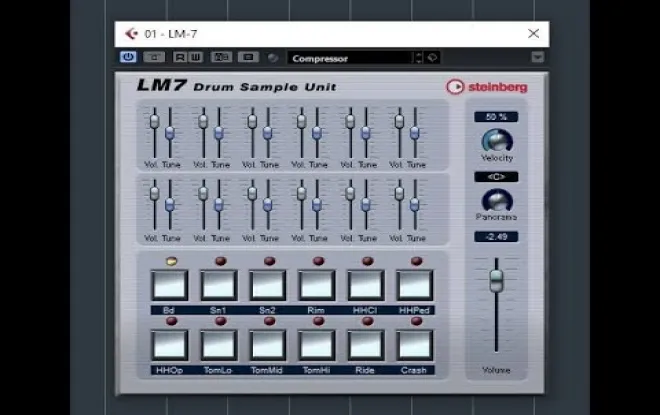Click the Bd pad Vol slider handle
This screenshot has height=415, width=660.
154,121
